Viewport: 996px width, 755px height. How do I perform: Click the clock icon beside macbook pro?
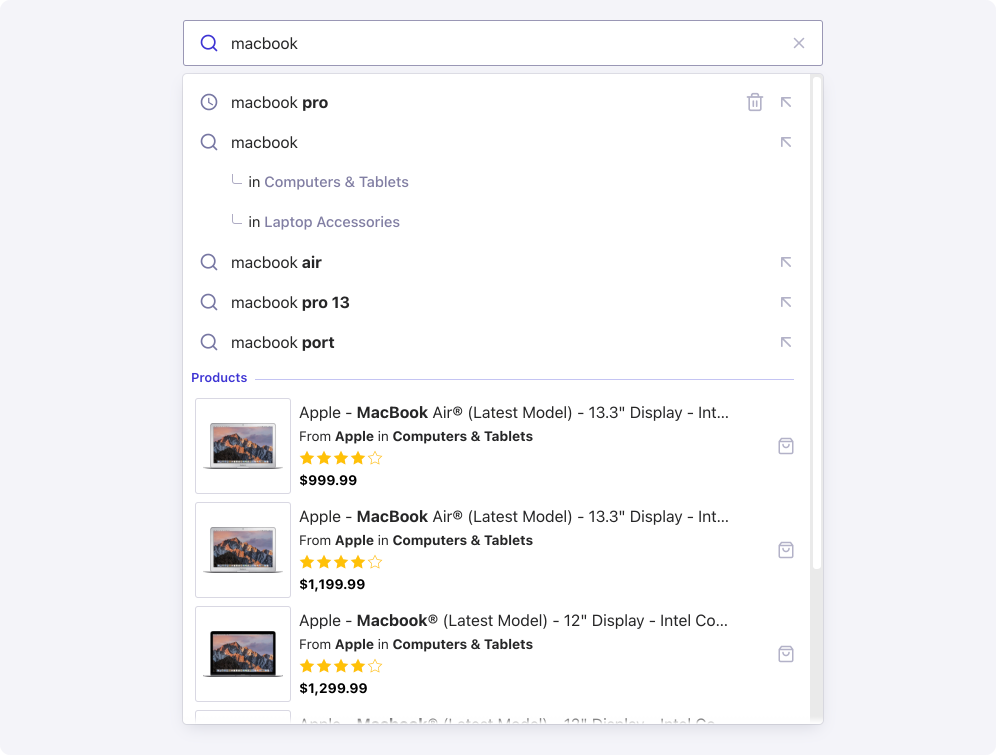(209, 102)
